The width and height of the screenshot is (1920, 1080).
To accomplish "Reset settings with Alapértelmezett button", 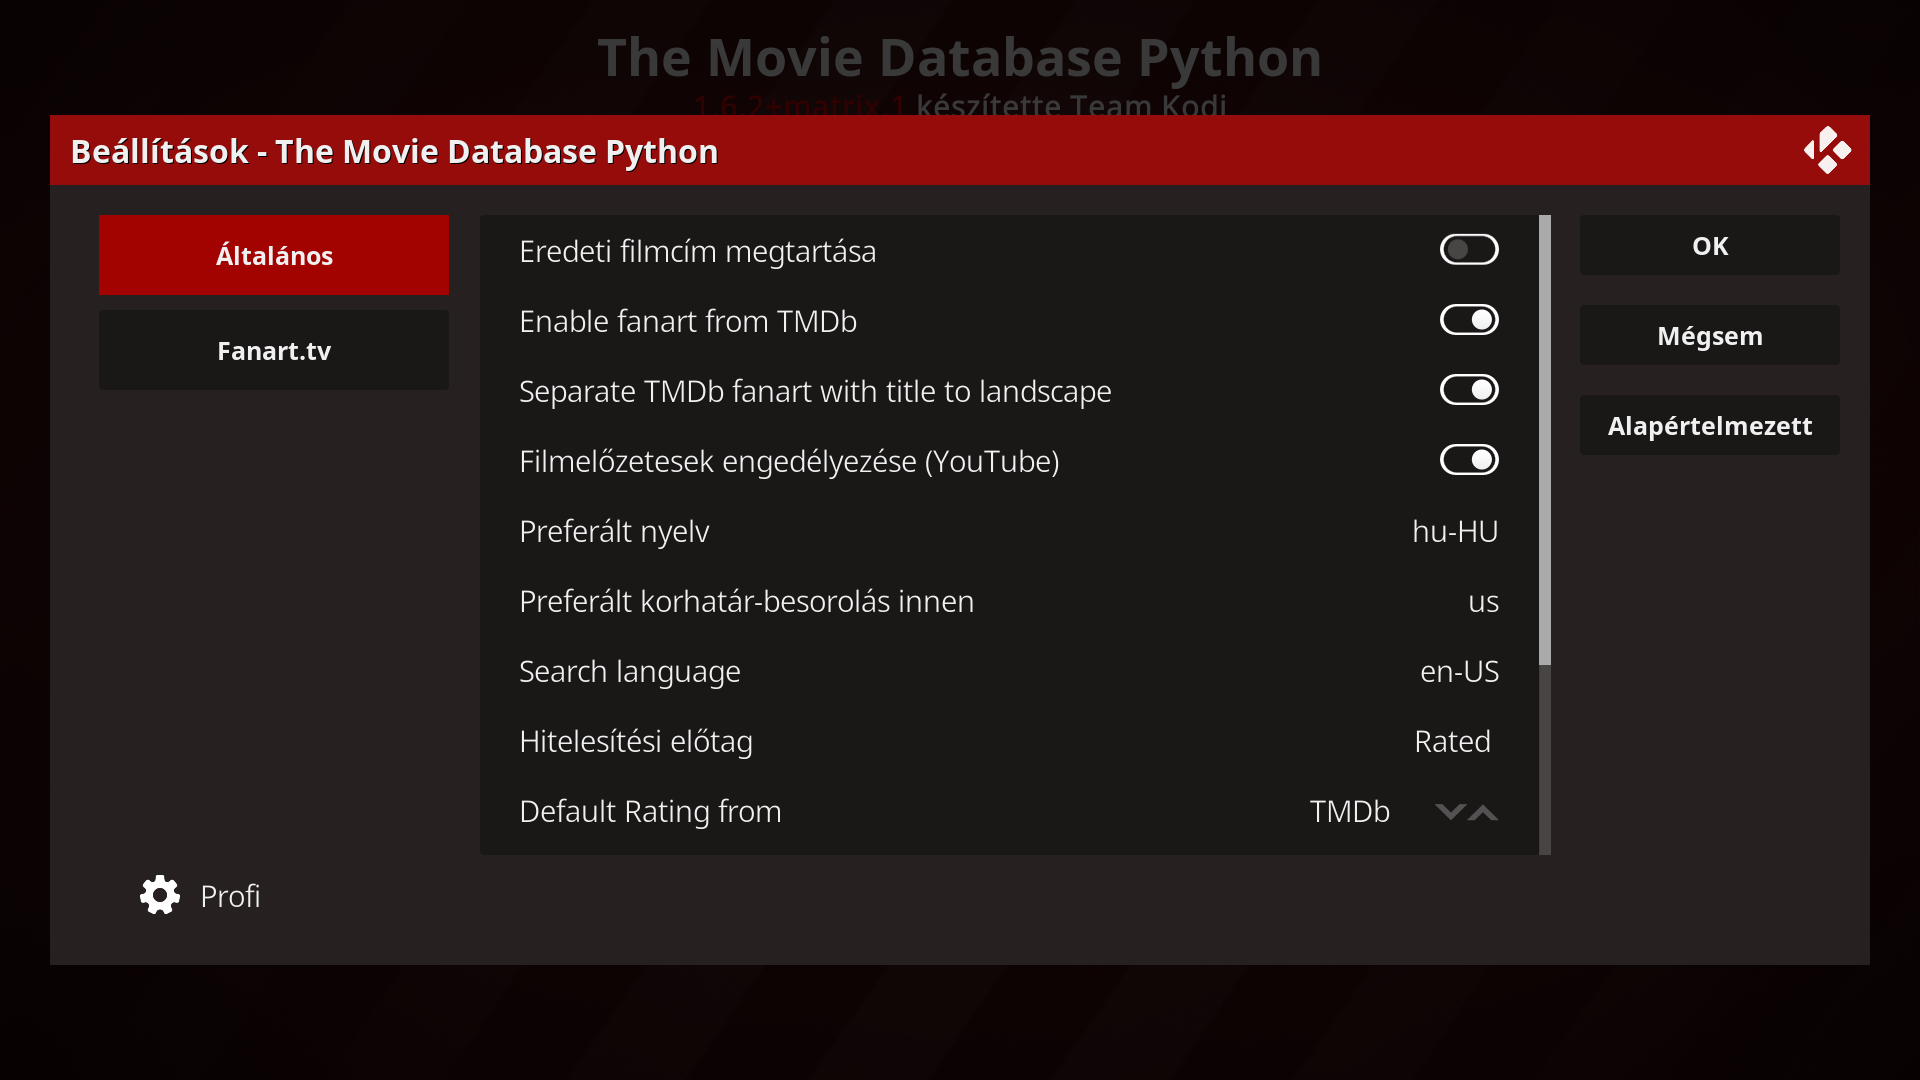I will [1709, 425].
